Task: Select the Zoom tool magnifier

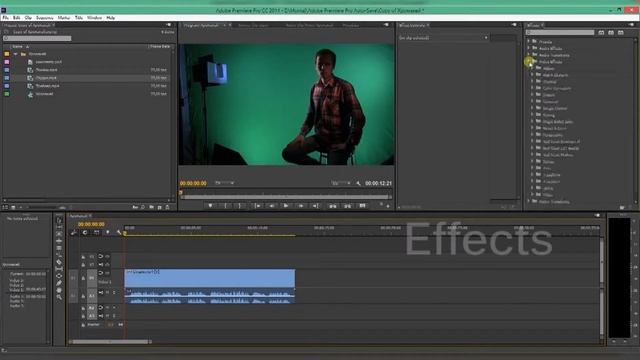Action: [x=59, y=297]
